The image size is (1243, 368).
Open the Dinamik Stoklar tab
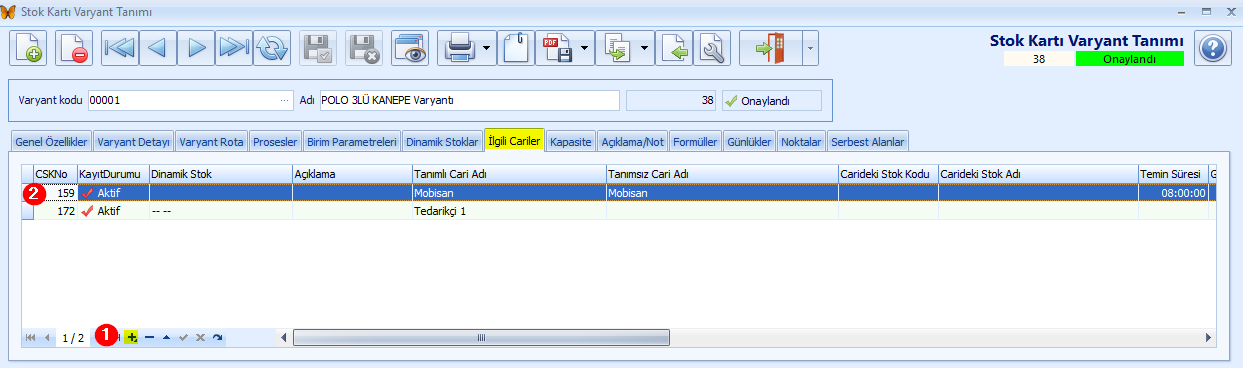pyautogui.click(x=441, y=142)
